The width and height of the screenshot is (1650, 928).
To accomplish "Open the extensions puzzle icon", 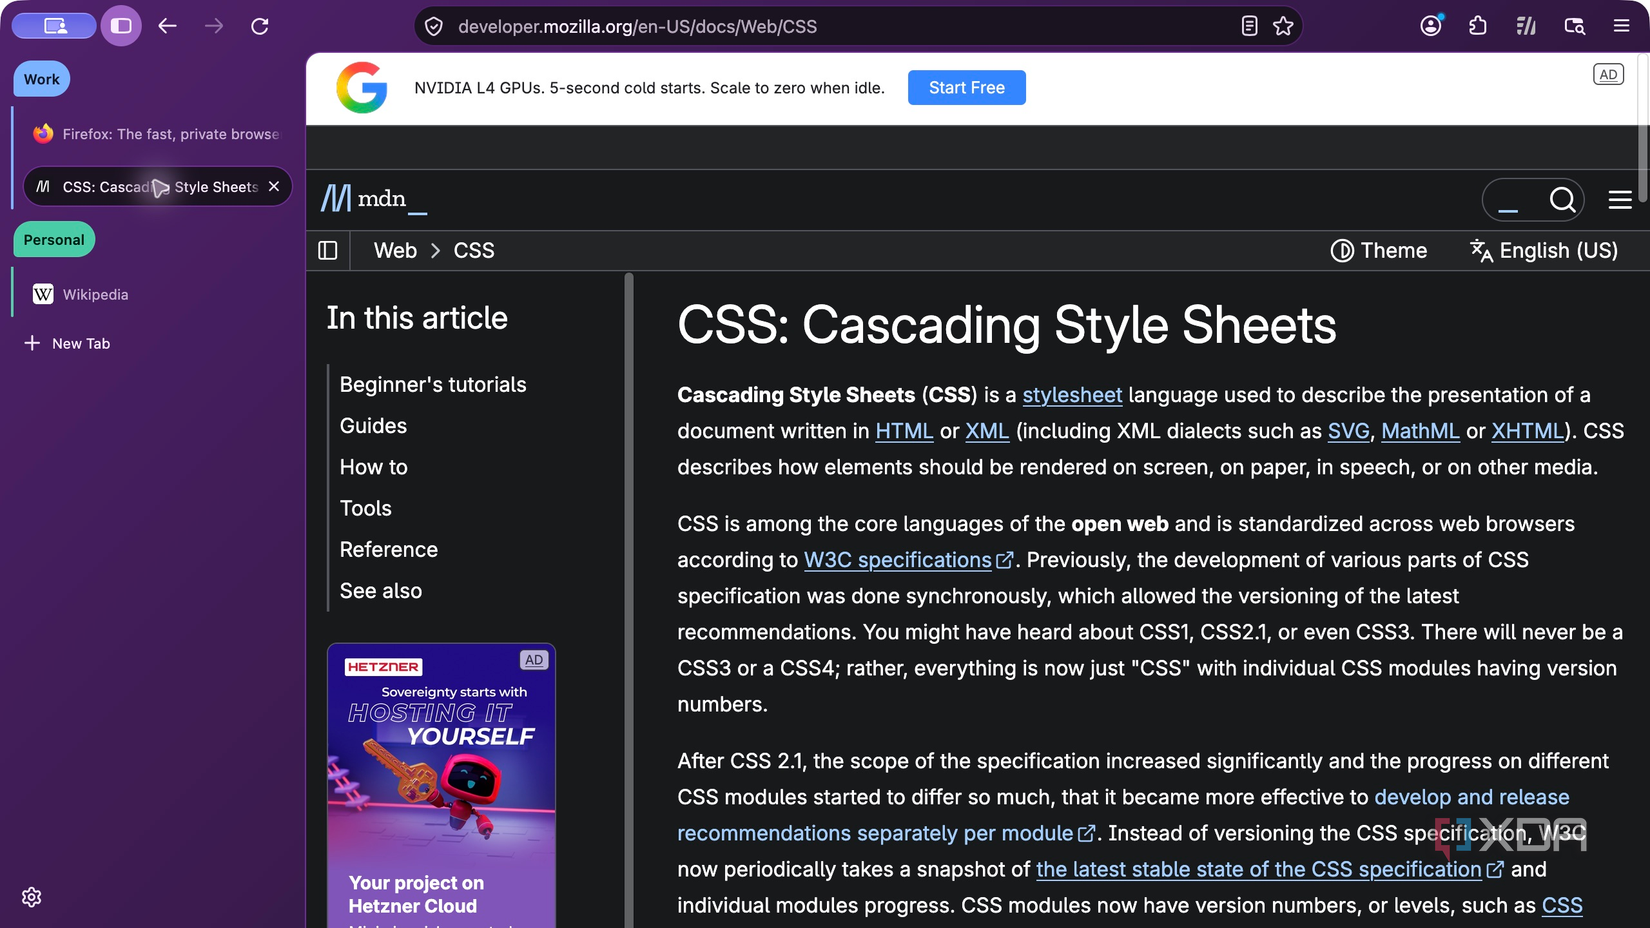I will point(1478,26).
